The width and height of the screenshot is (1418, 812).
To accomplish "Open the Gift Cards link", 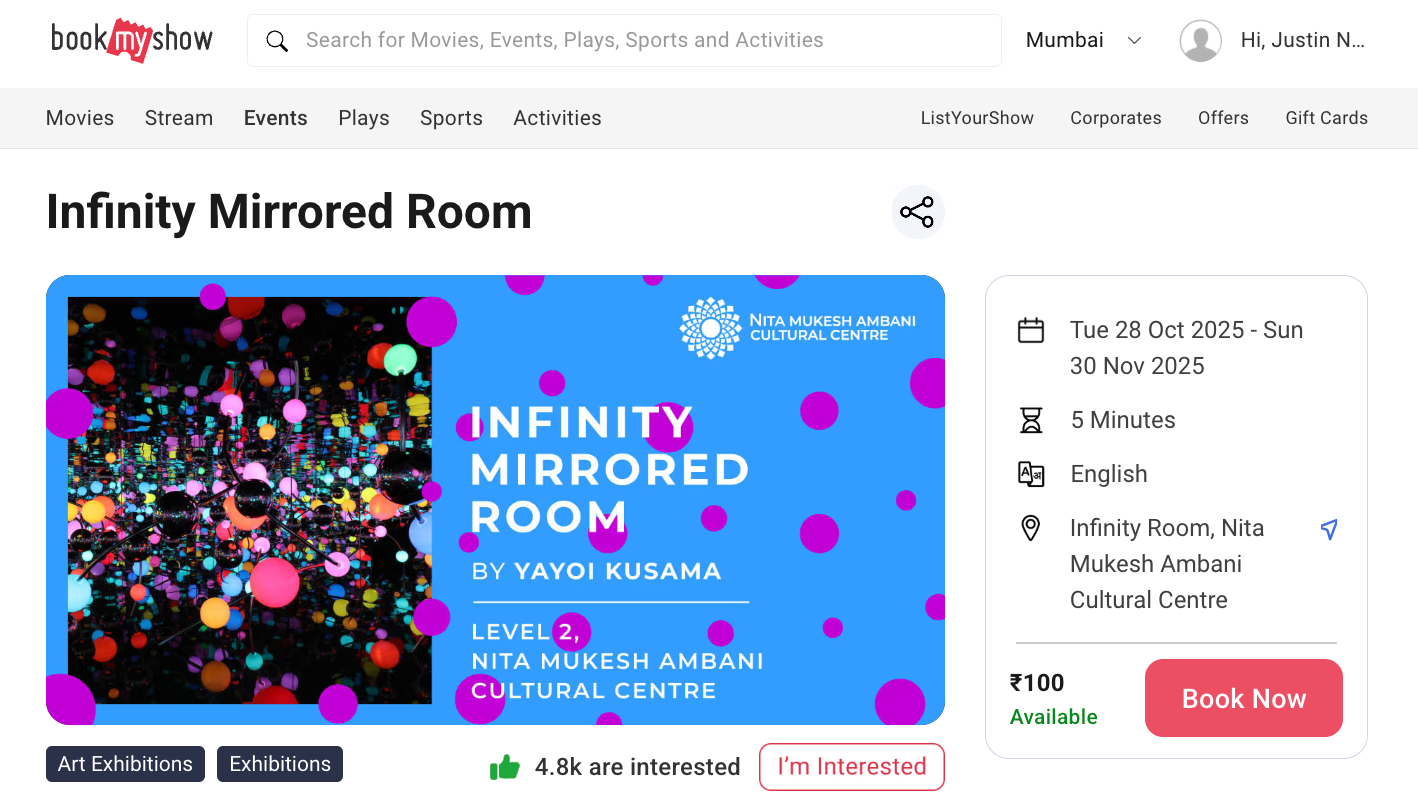I will click(1326, 118).
